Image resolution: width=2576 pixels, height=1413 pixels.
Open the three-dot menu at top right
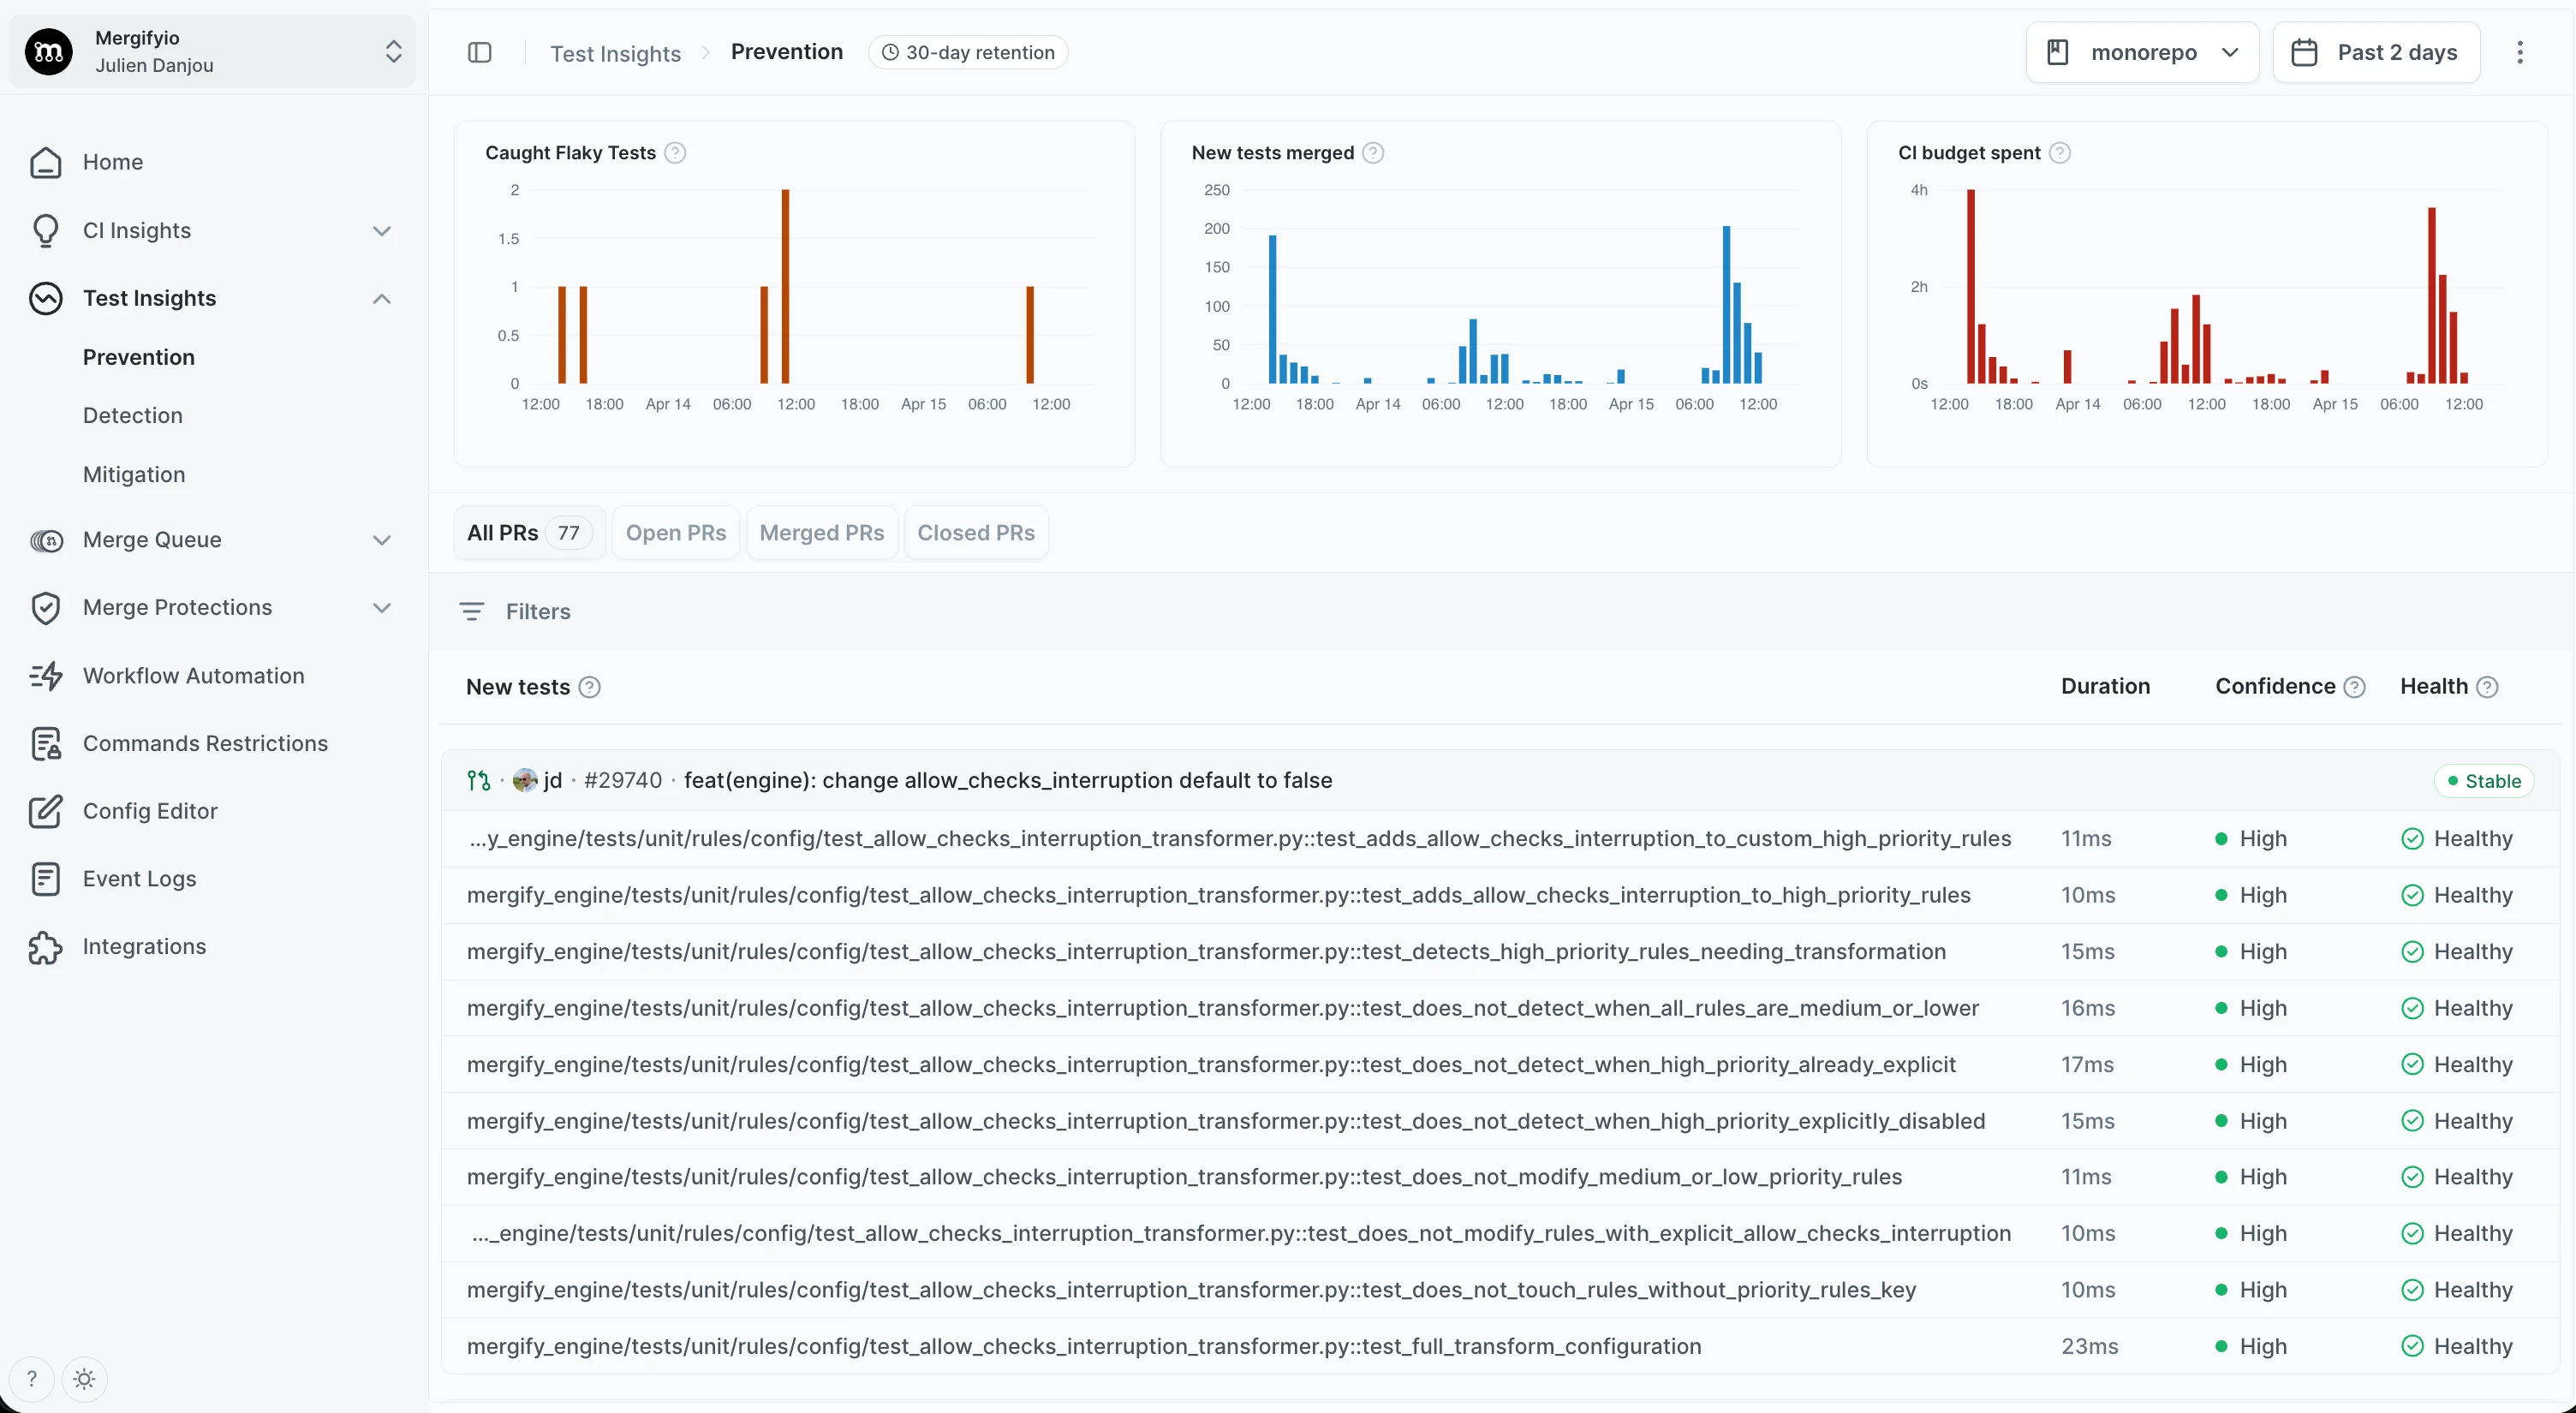pyautogui.click(x=2521, y=52)
